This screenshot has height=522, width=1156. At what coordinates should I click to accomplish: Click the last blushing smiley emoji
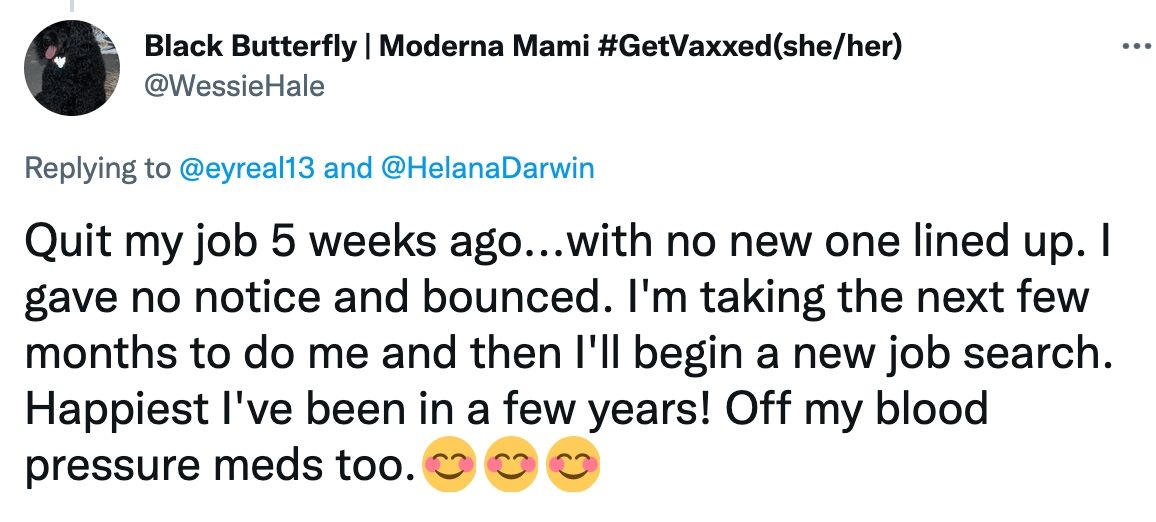click(573, 464)
